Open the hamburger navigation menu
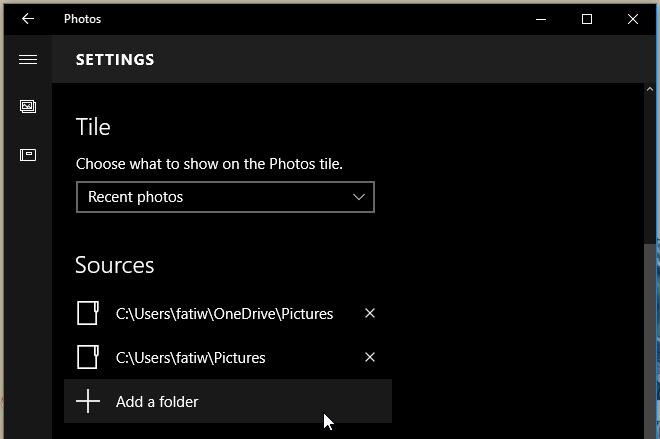Viewport: 660px width, 439px height. (x=28, y=60)
